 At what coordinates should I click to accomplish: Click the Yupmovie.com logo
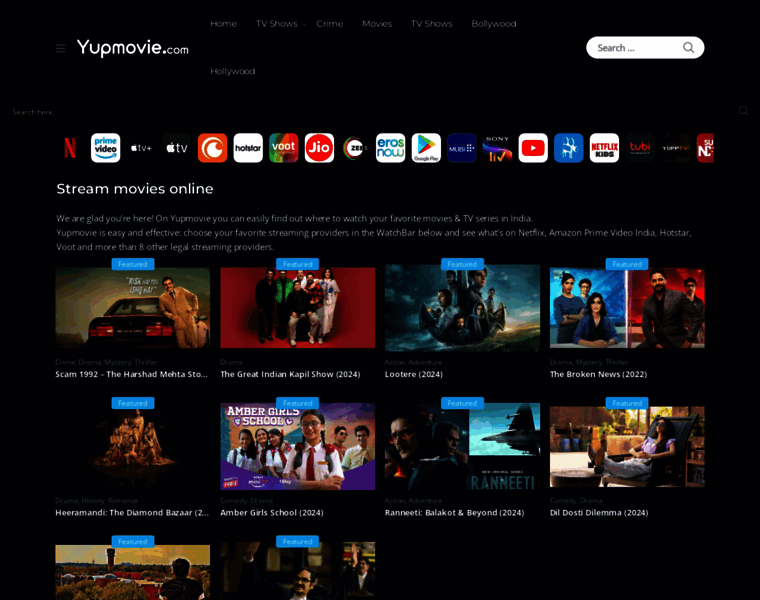pos(132,48)
